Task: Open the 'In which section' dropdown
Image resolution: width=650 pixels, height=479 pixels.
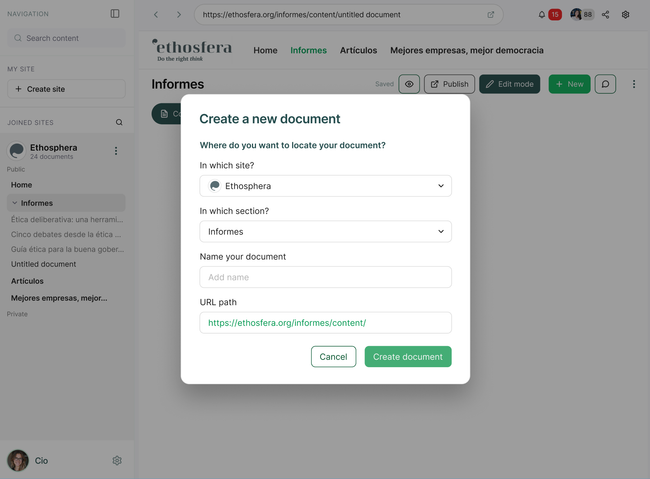Action: (325, 232)
